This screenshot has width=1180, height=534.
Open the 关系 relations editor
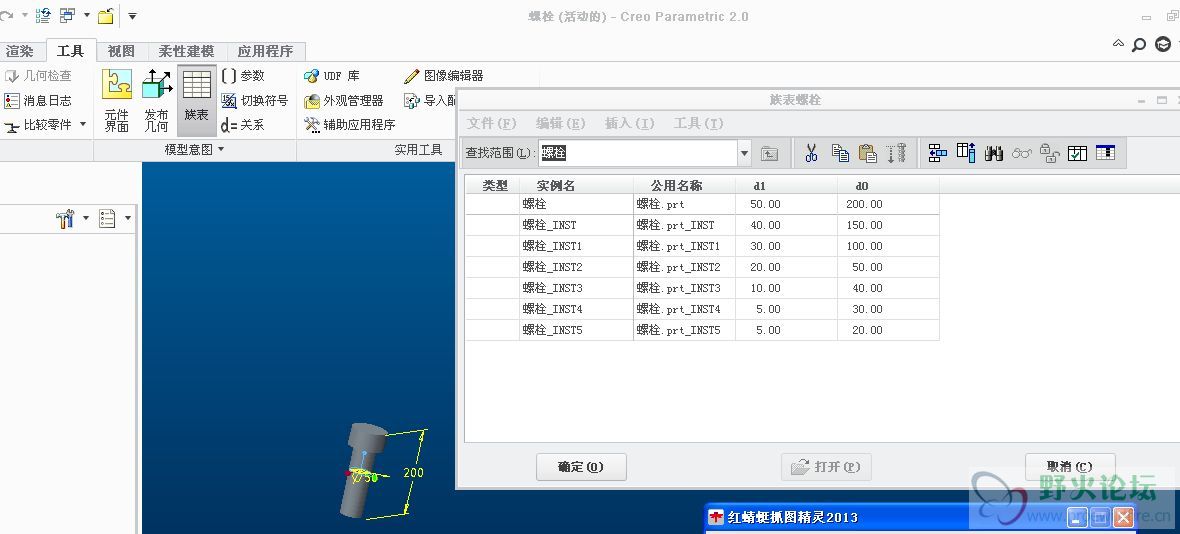(x=242, y=125)
